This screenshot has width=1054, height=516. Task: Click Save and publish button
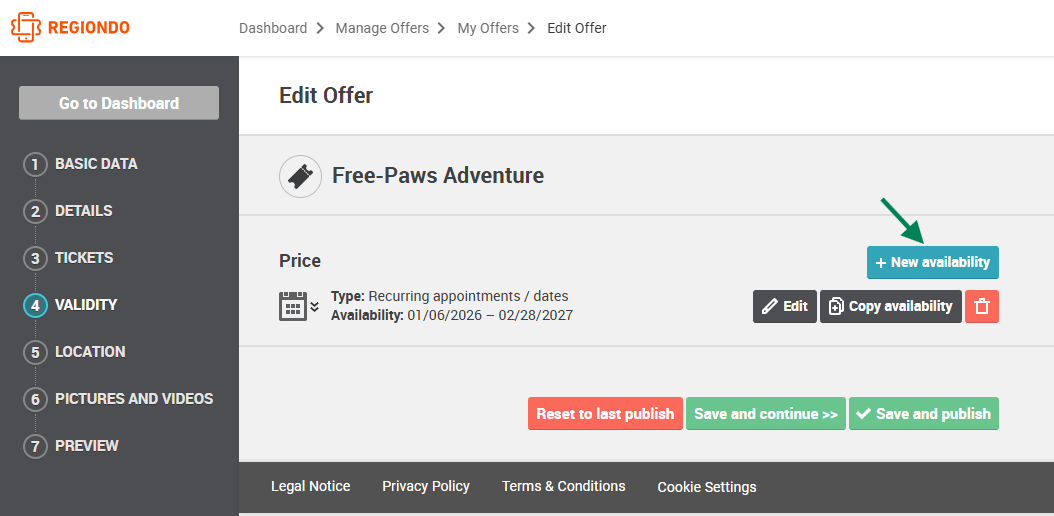[924, 413]
